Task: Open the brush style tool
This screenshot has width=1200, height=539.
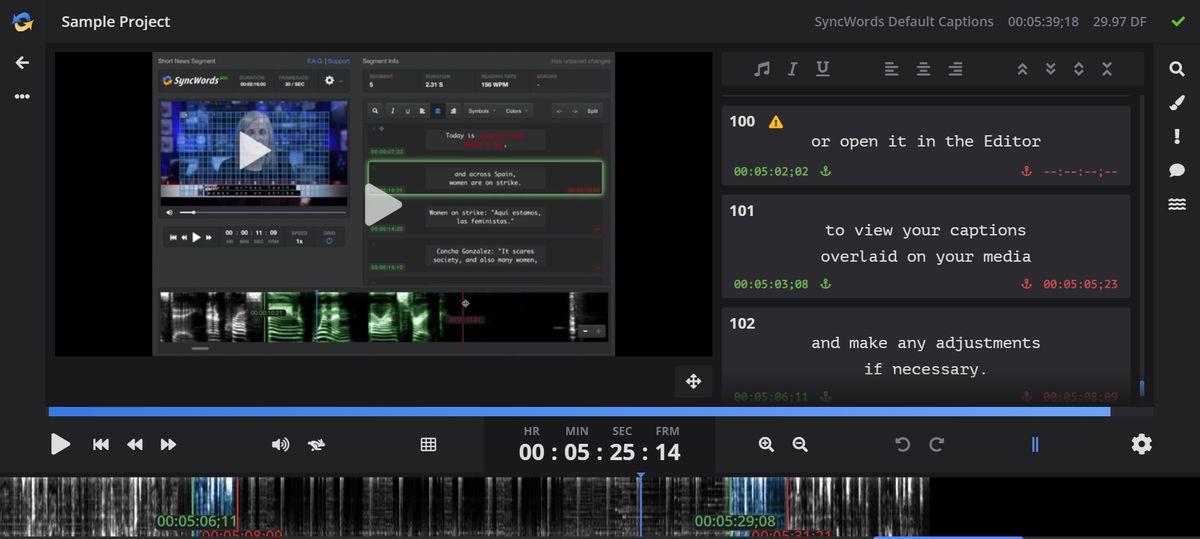Action: 1177,103
